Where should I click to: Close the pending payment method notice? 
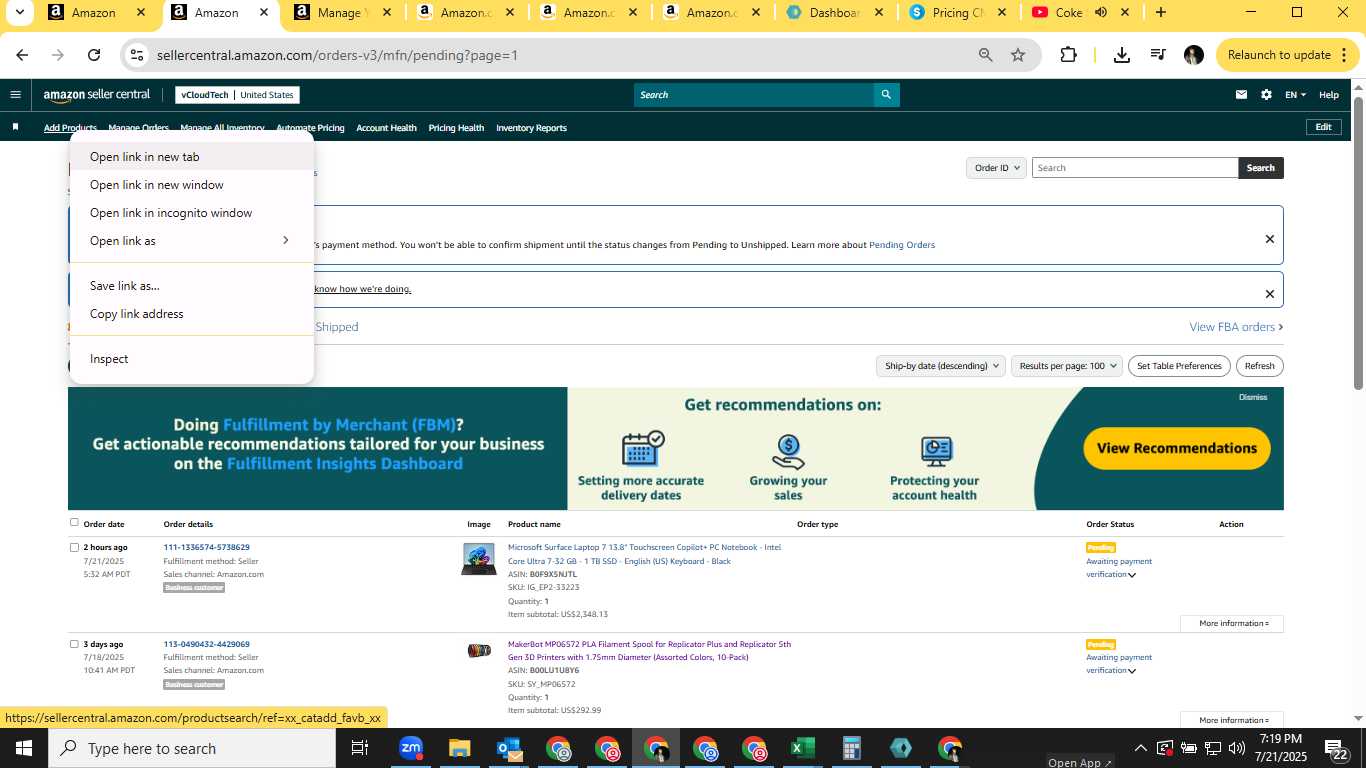pyautogui.click(x=1270, y=239)
